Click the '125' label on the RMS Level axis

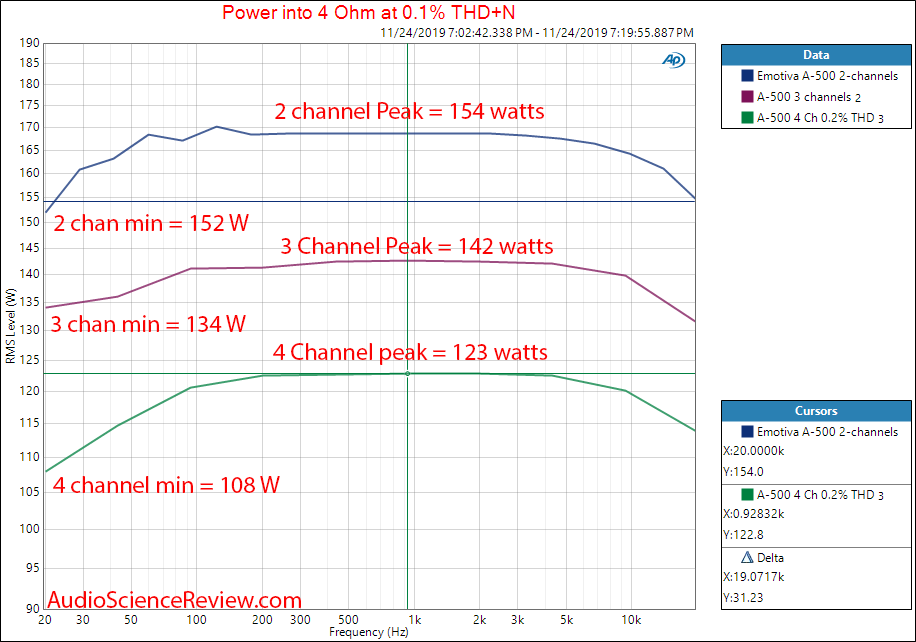click(29, 360)
